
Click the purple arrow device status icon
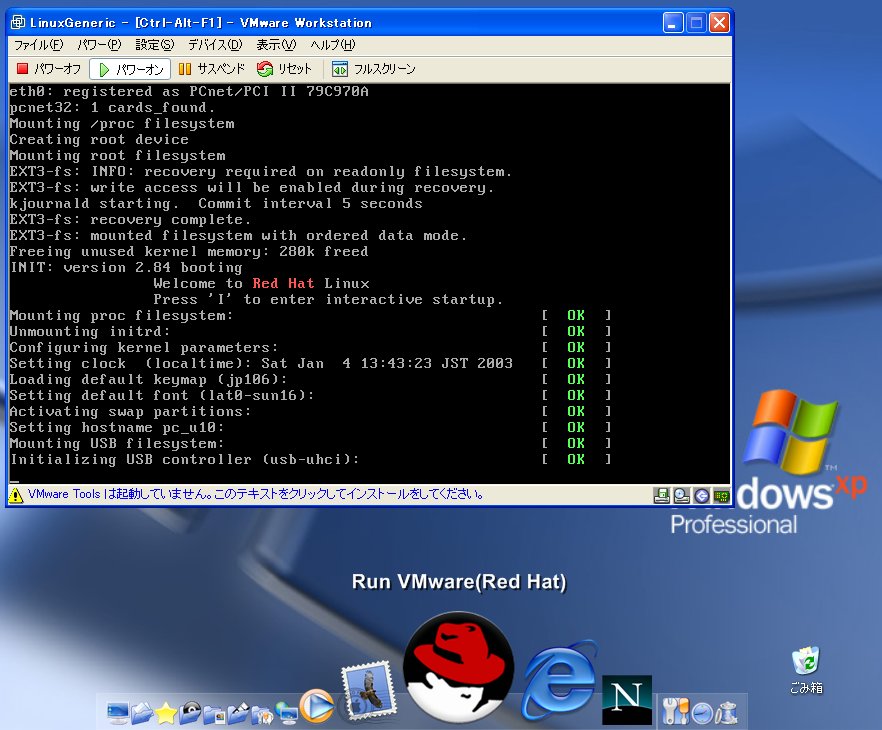tap(701, 495)
